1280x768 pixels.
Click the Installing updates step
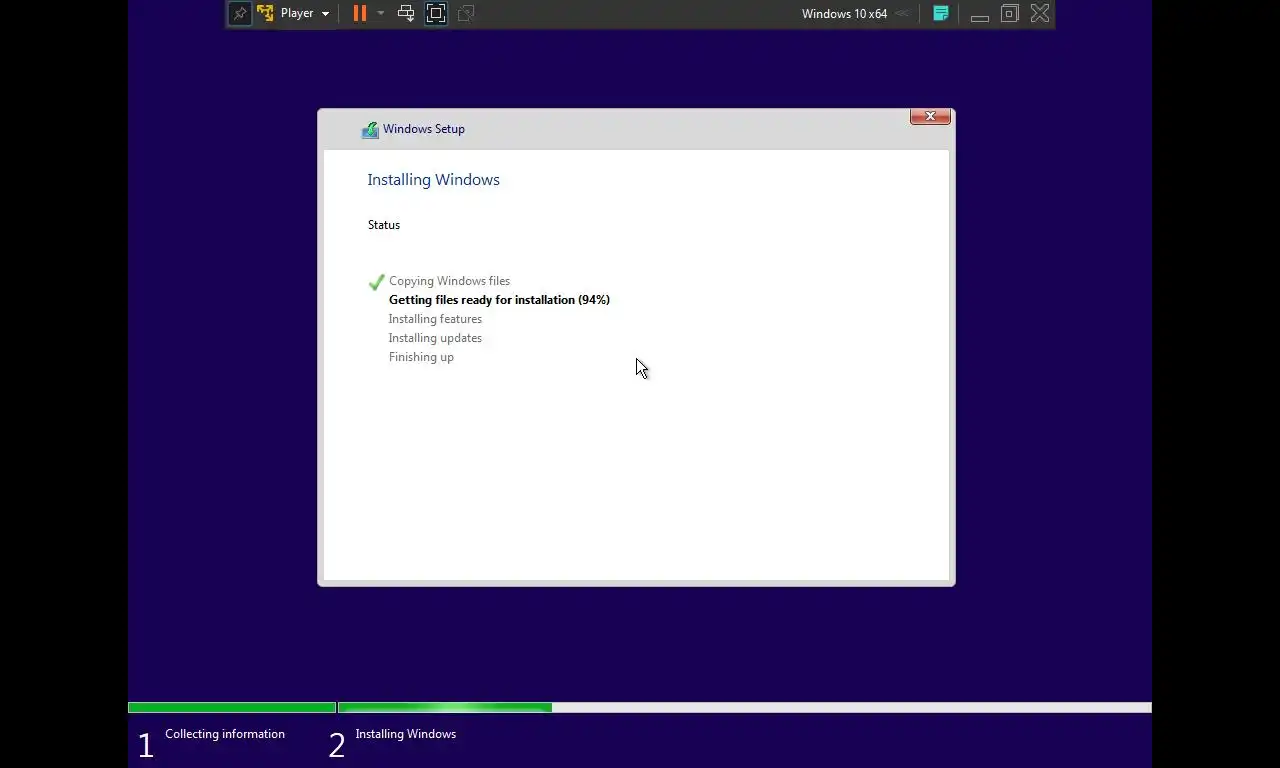click(x=435, y=338)
